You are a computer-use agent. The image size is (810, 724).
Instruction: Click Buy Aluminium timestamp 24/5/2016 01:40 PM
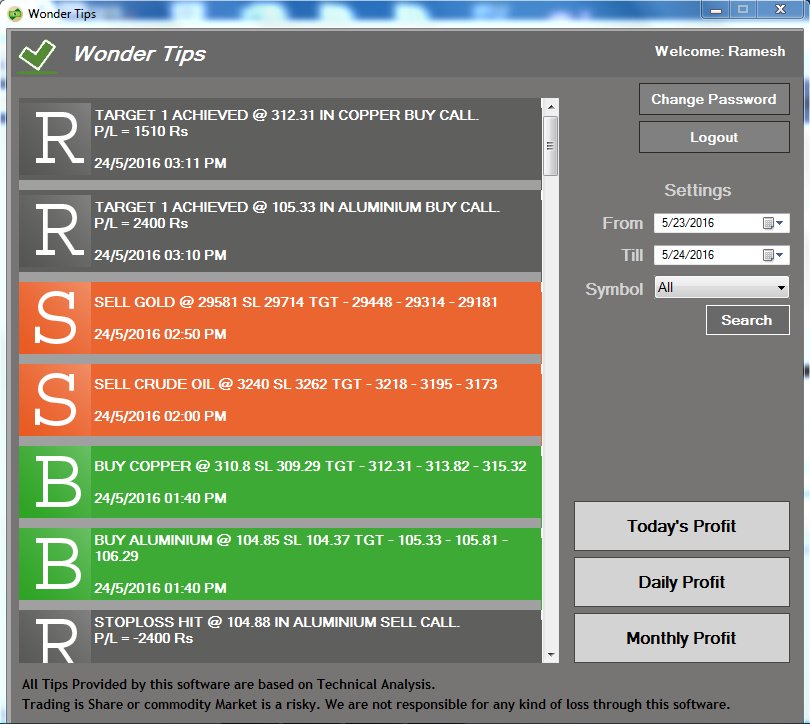click(x=160, y=588)
